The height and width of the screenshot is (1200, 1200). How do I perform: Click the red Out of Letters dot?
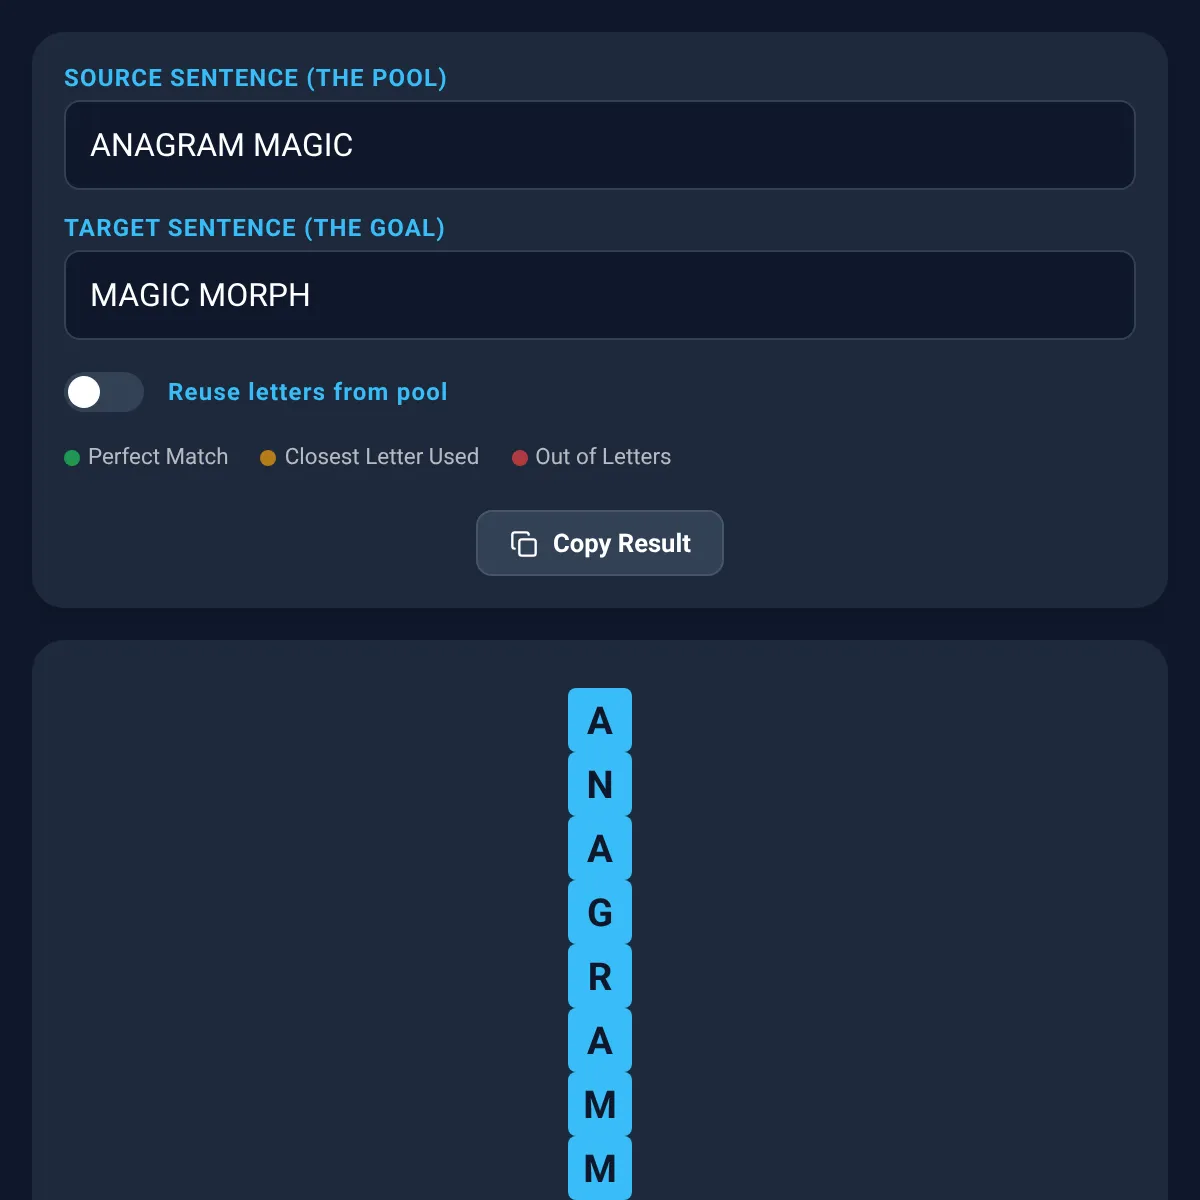tap(519, 458)
